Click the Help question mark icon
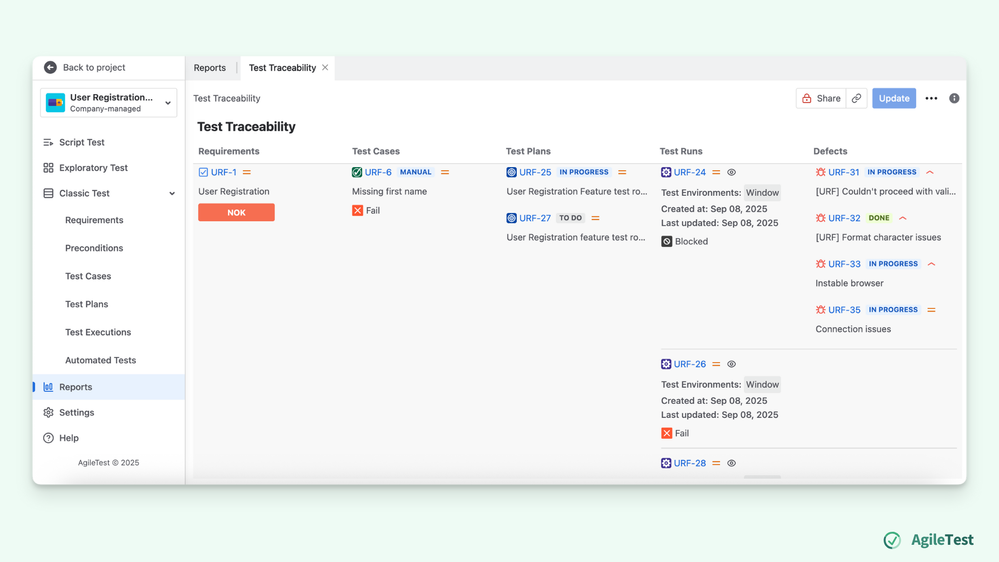The image size is (999, 562). tap(48, 438)
